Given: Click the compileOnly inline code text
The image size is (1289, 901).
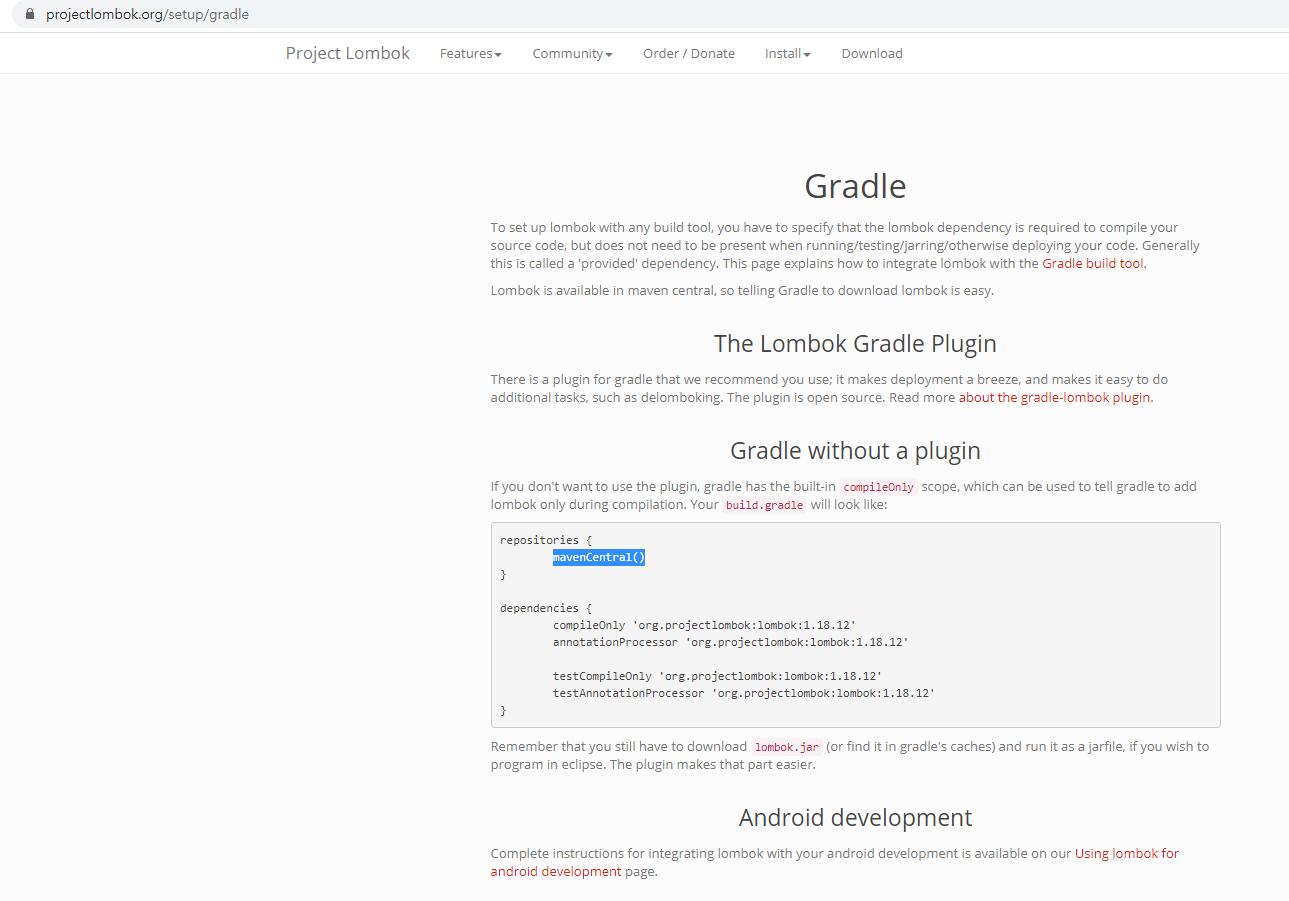Looking at the screenshot, I should [878, 487].
